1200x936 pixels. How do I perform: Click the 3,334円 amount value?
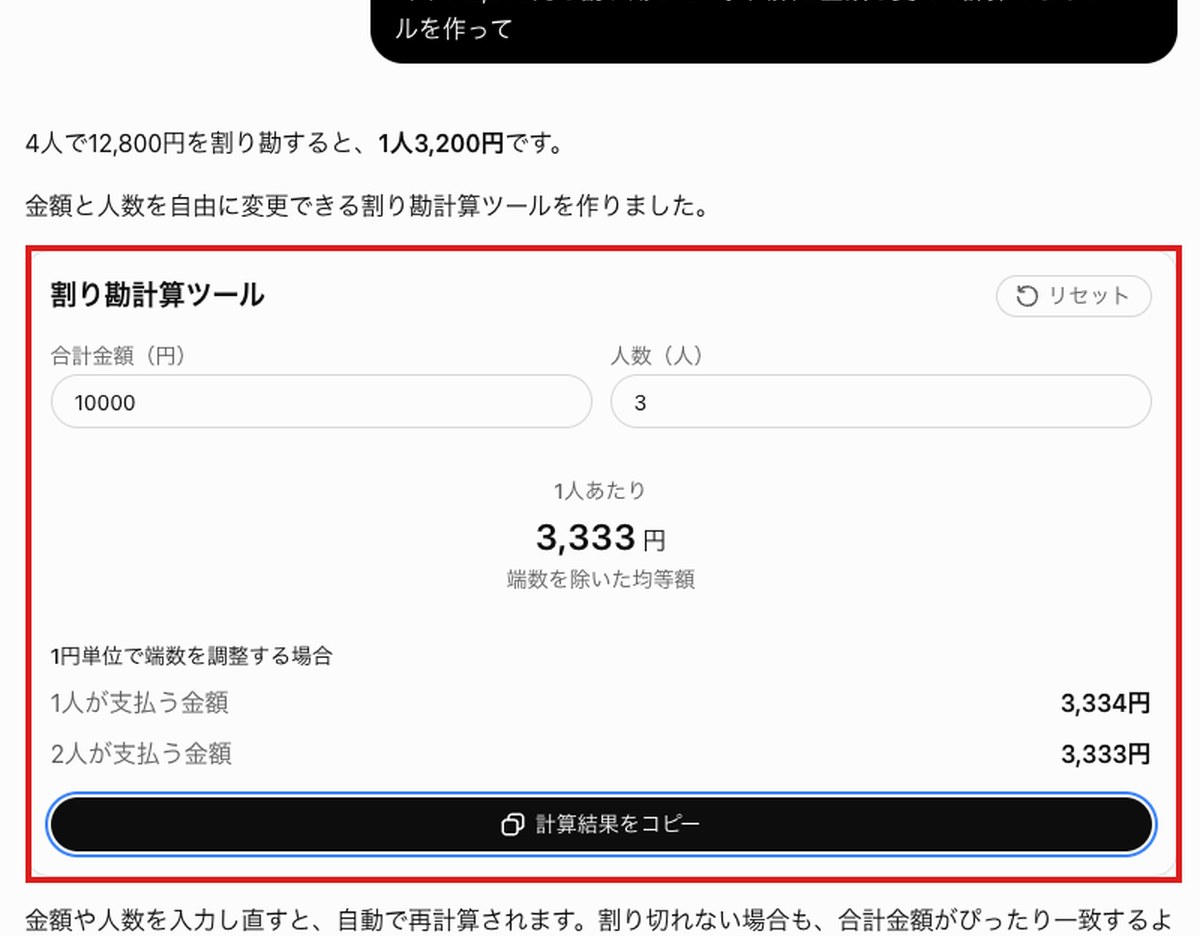[x=1106, y=704]
